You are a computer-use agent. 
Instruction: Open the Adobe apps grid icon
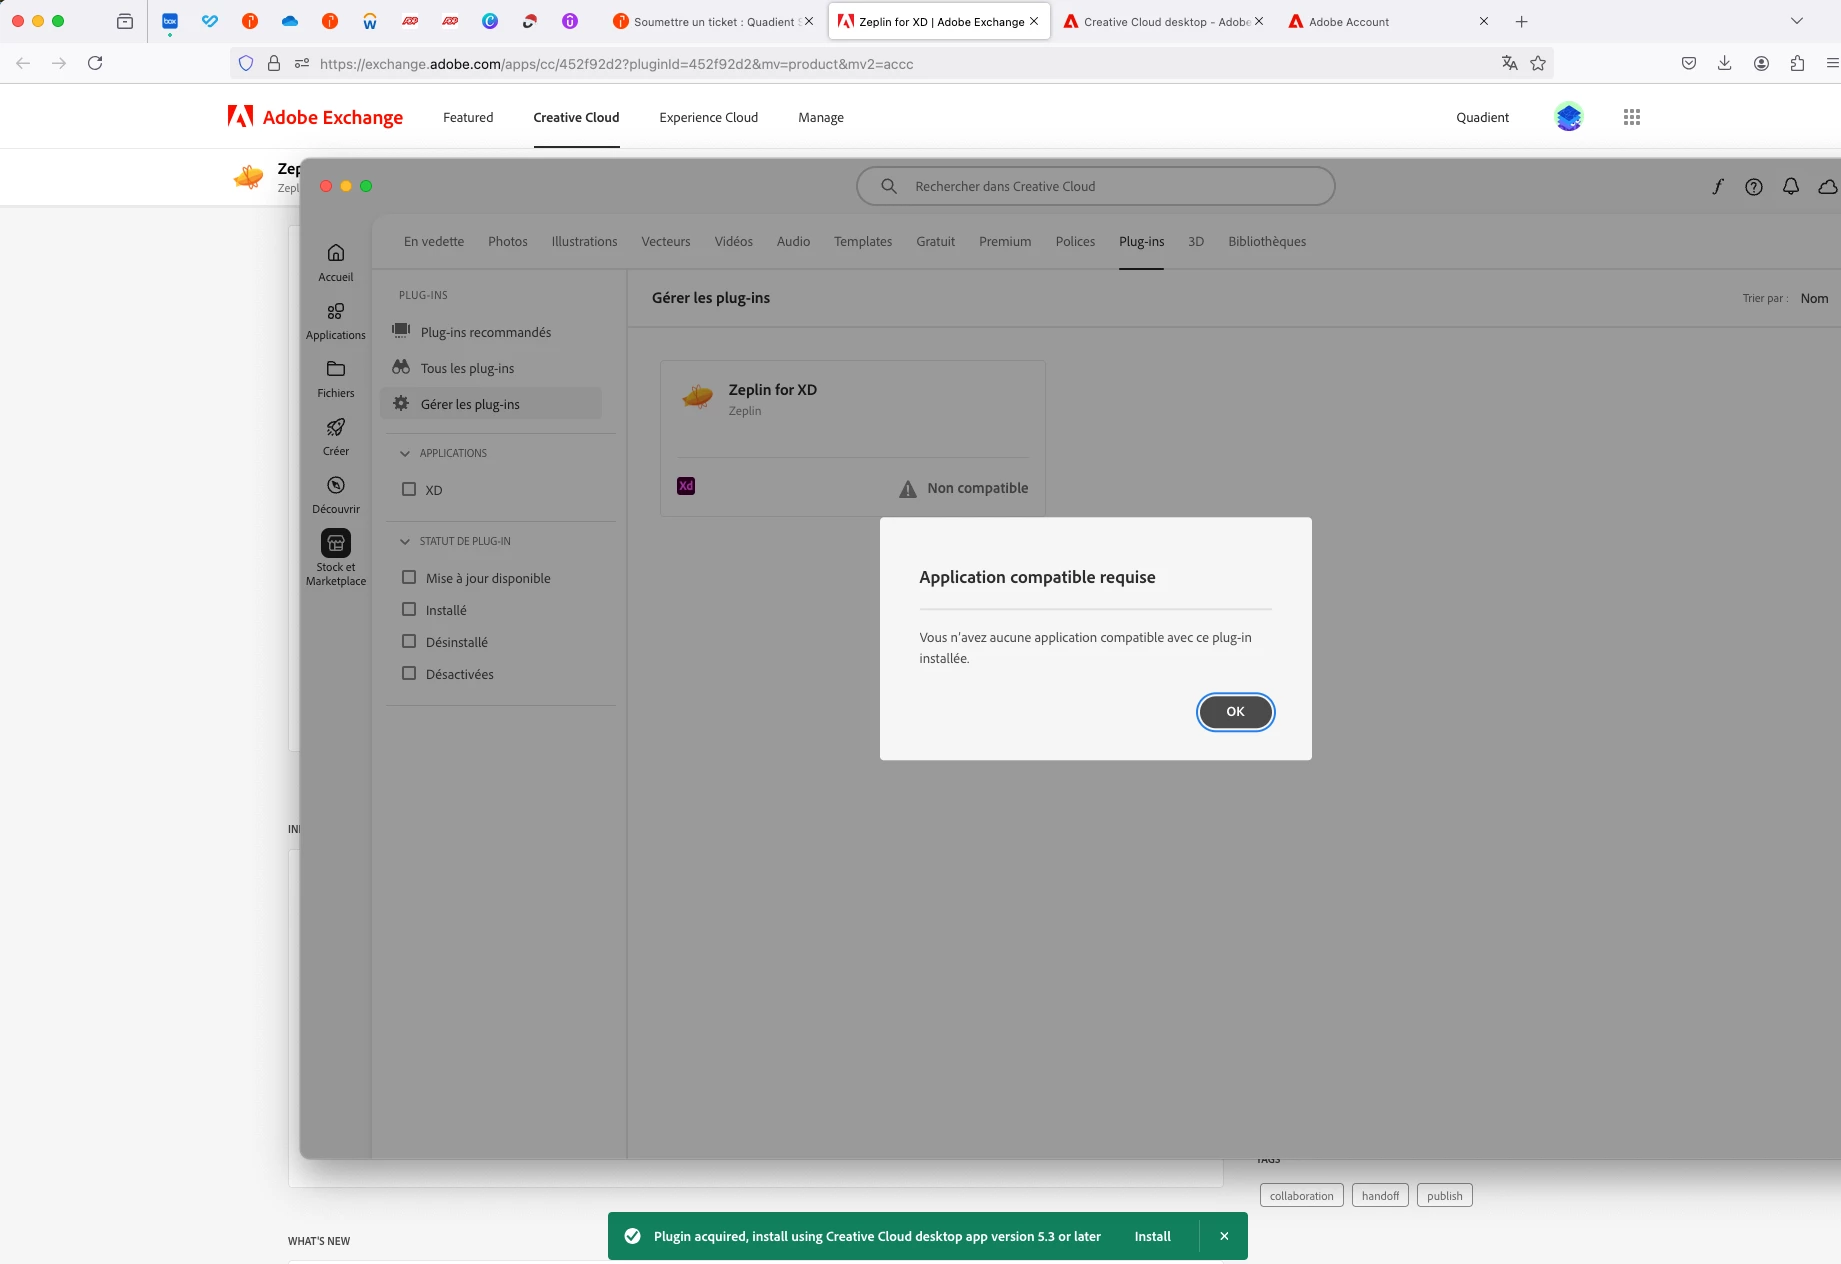point(1632,117)
